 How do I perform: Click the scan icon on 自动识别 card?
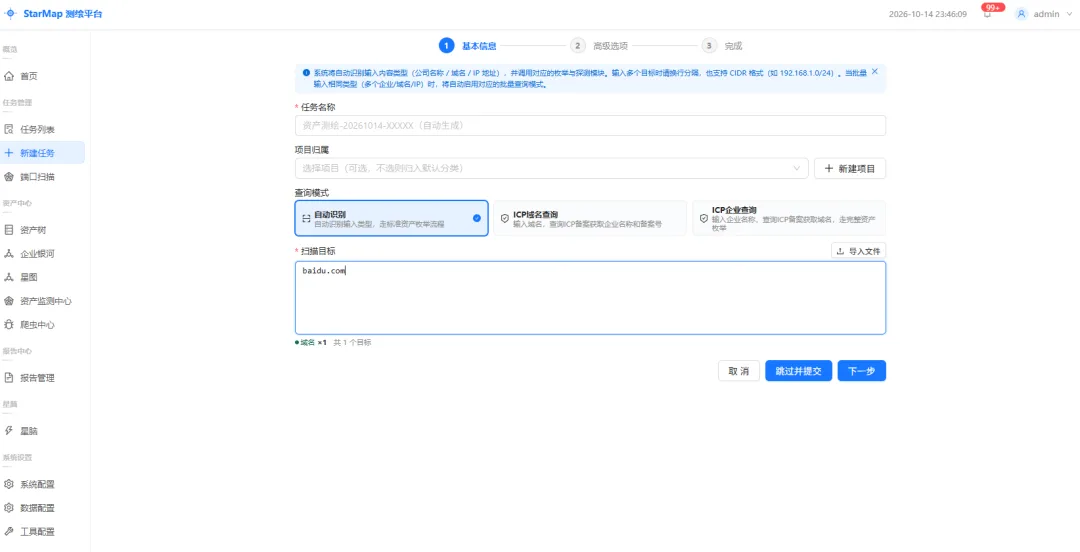coord(306,218)
